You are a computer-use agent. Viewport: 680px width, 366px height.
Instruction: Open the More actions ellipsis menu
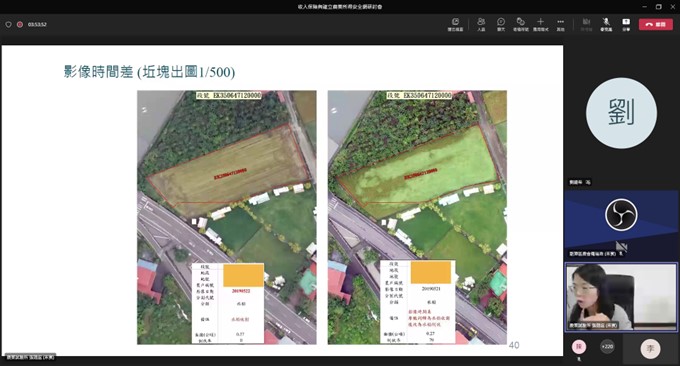click(x=561, y=24)
